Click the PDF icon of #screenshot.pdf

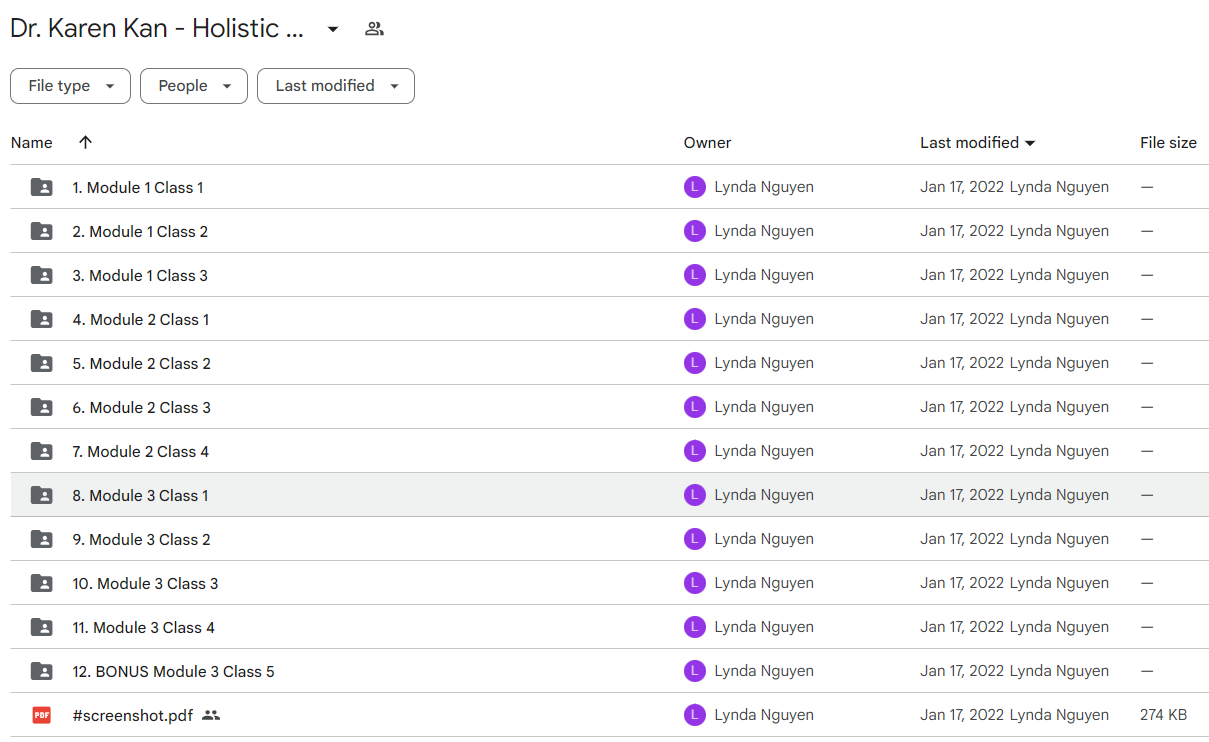pos(41,715)
